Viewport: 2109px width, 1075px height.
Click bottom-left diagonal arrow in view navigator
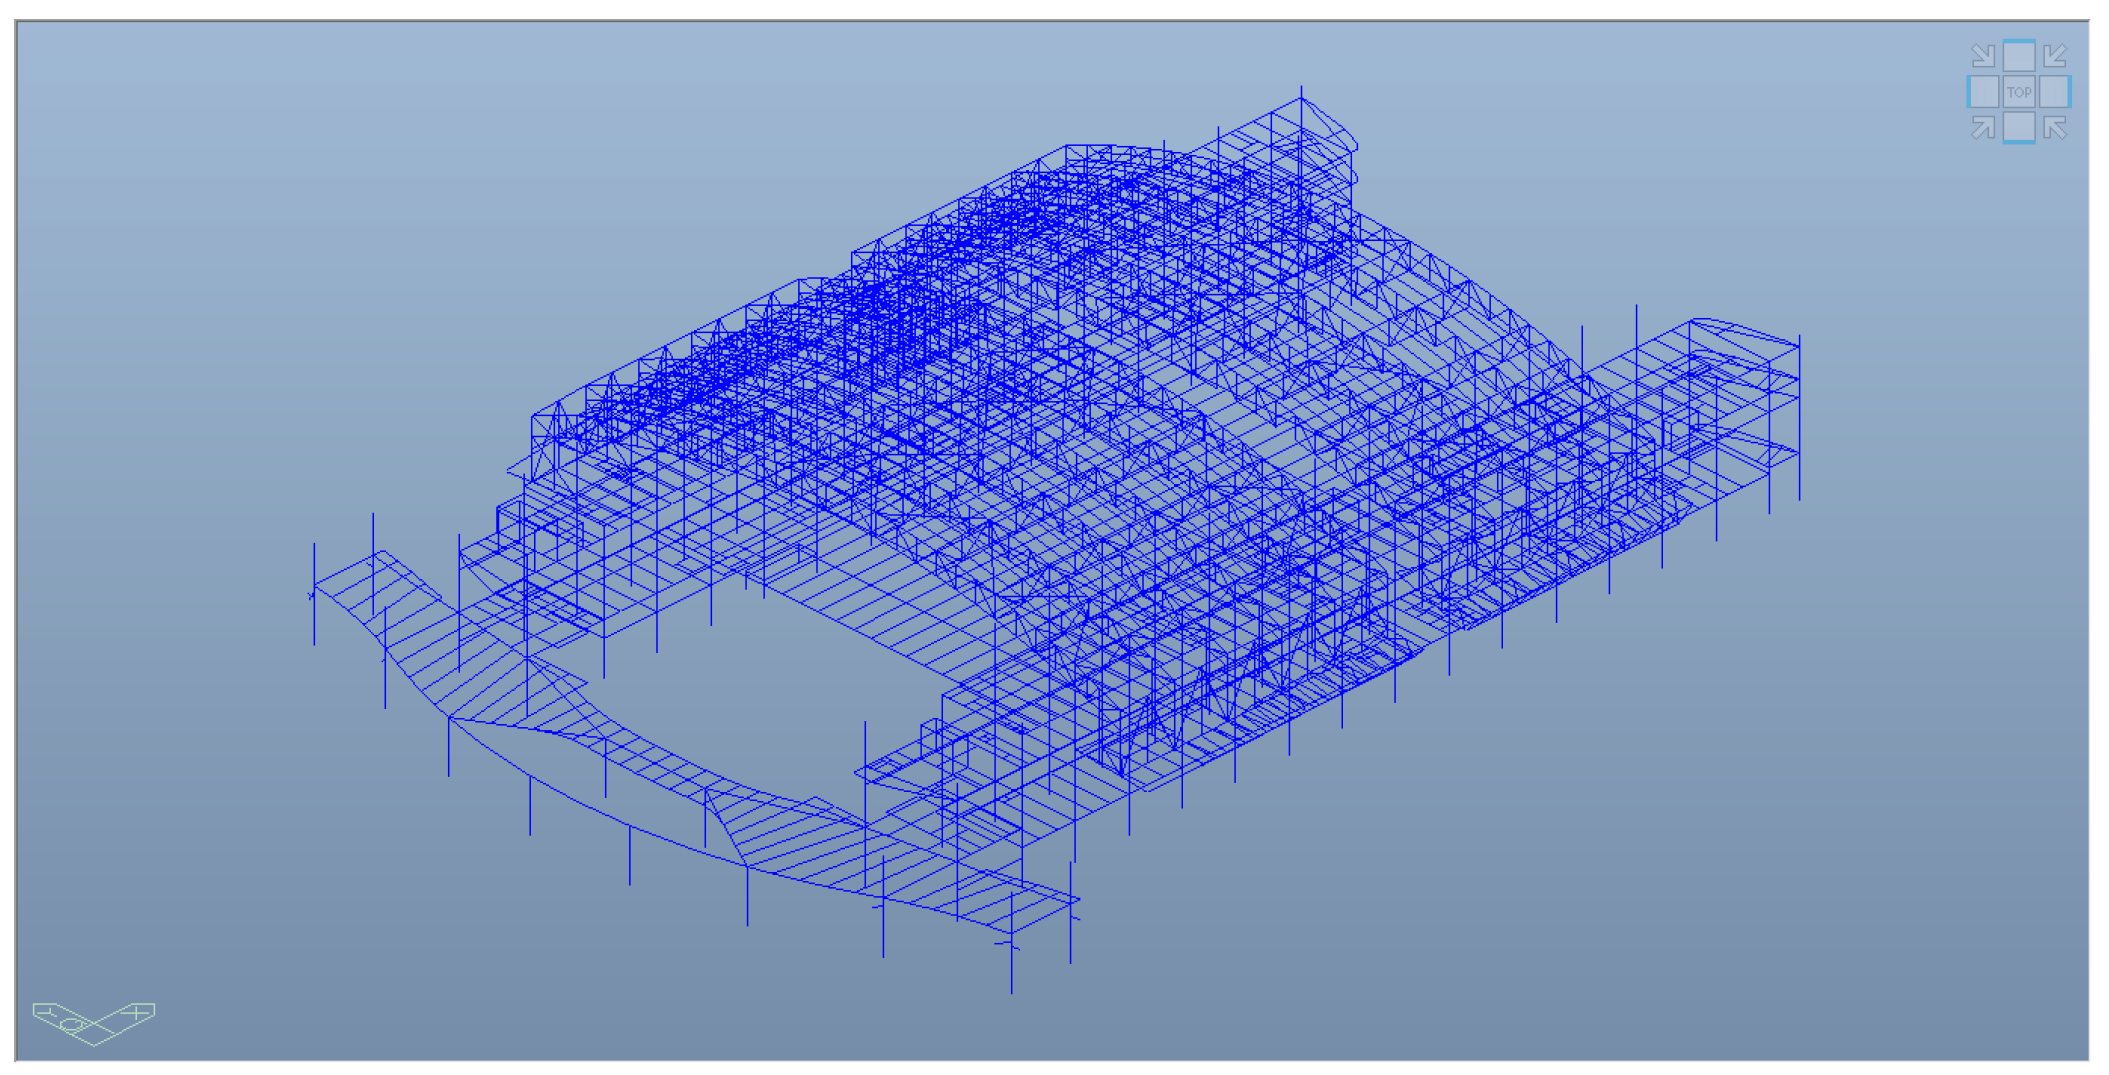(1982, 128)
